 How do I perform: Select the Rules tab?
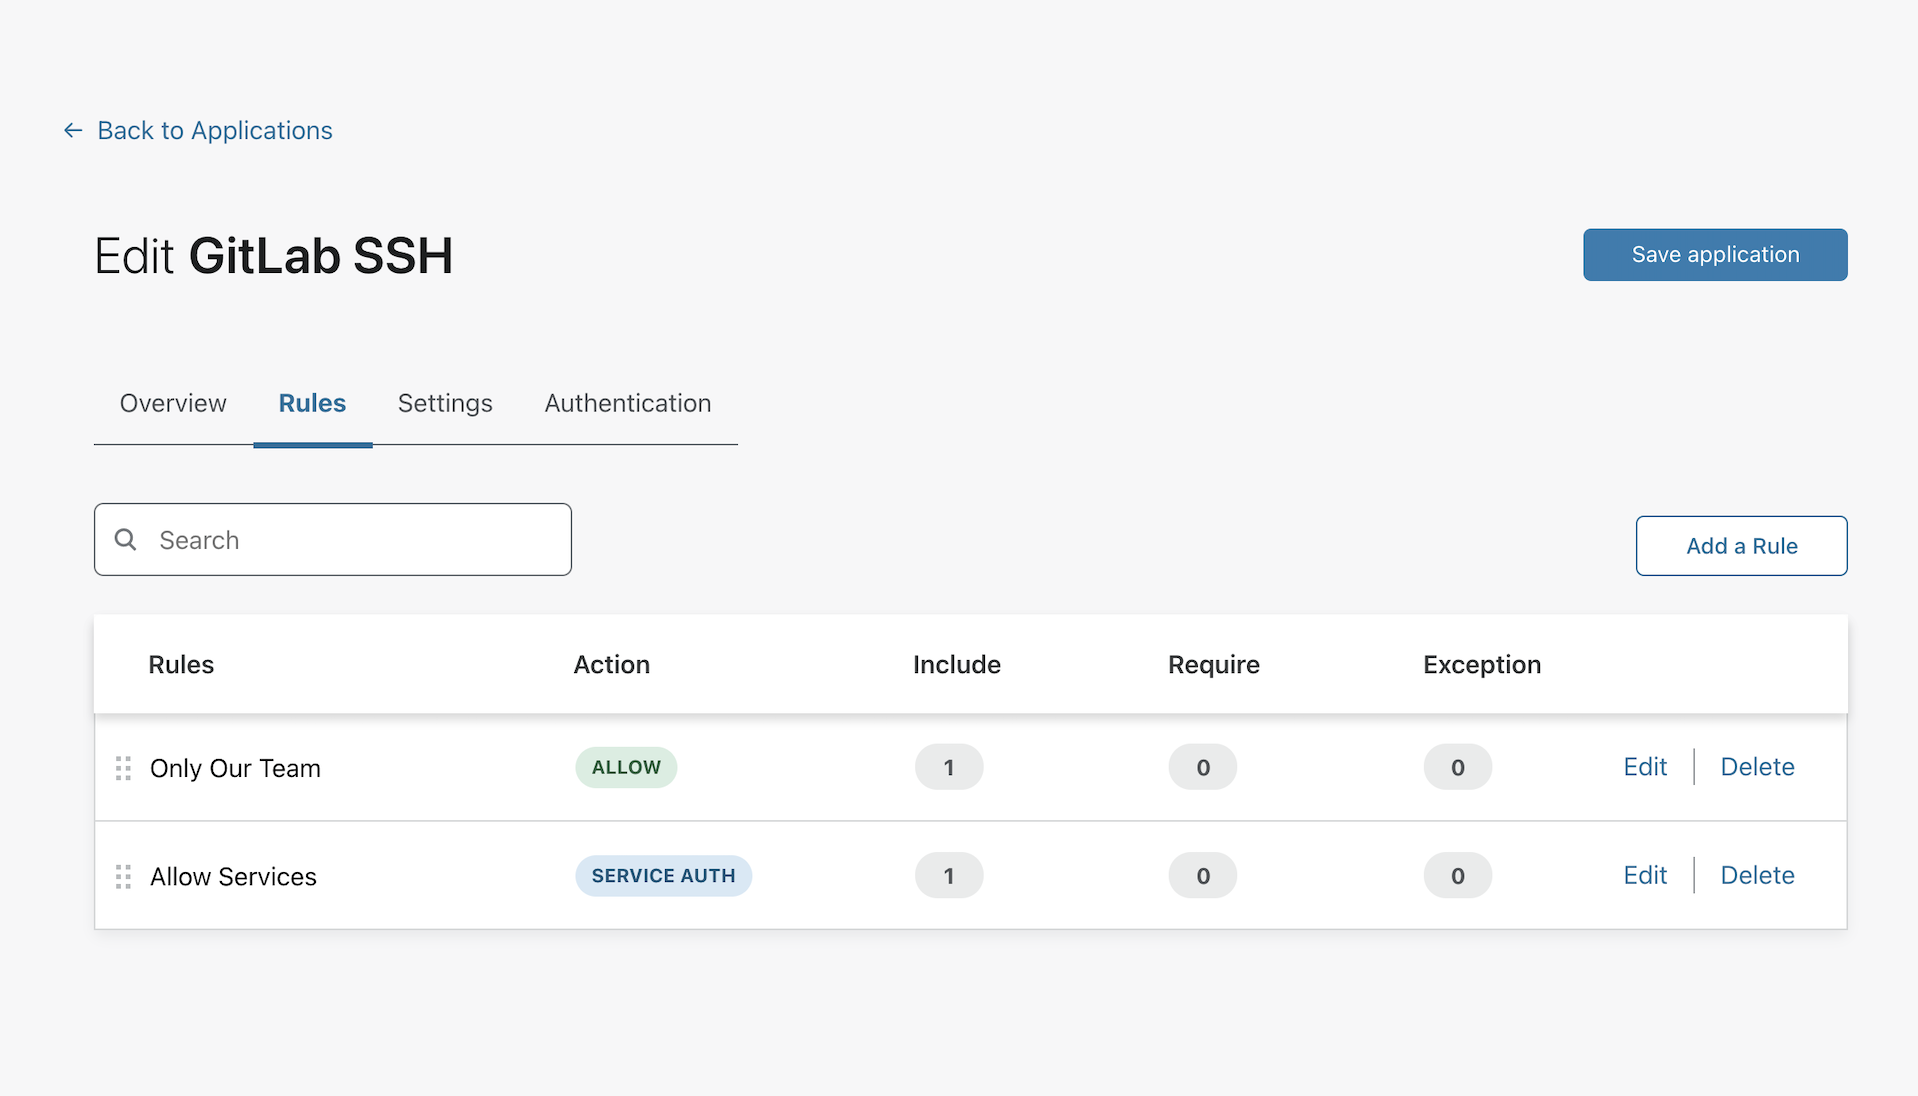click(312, 403)
